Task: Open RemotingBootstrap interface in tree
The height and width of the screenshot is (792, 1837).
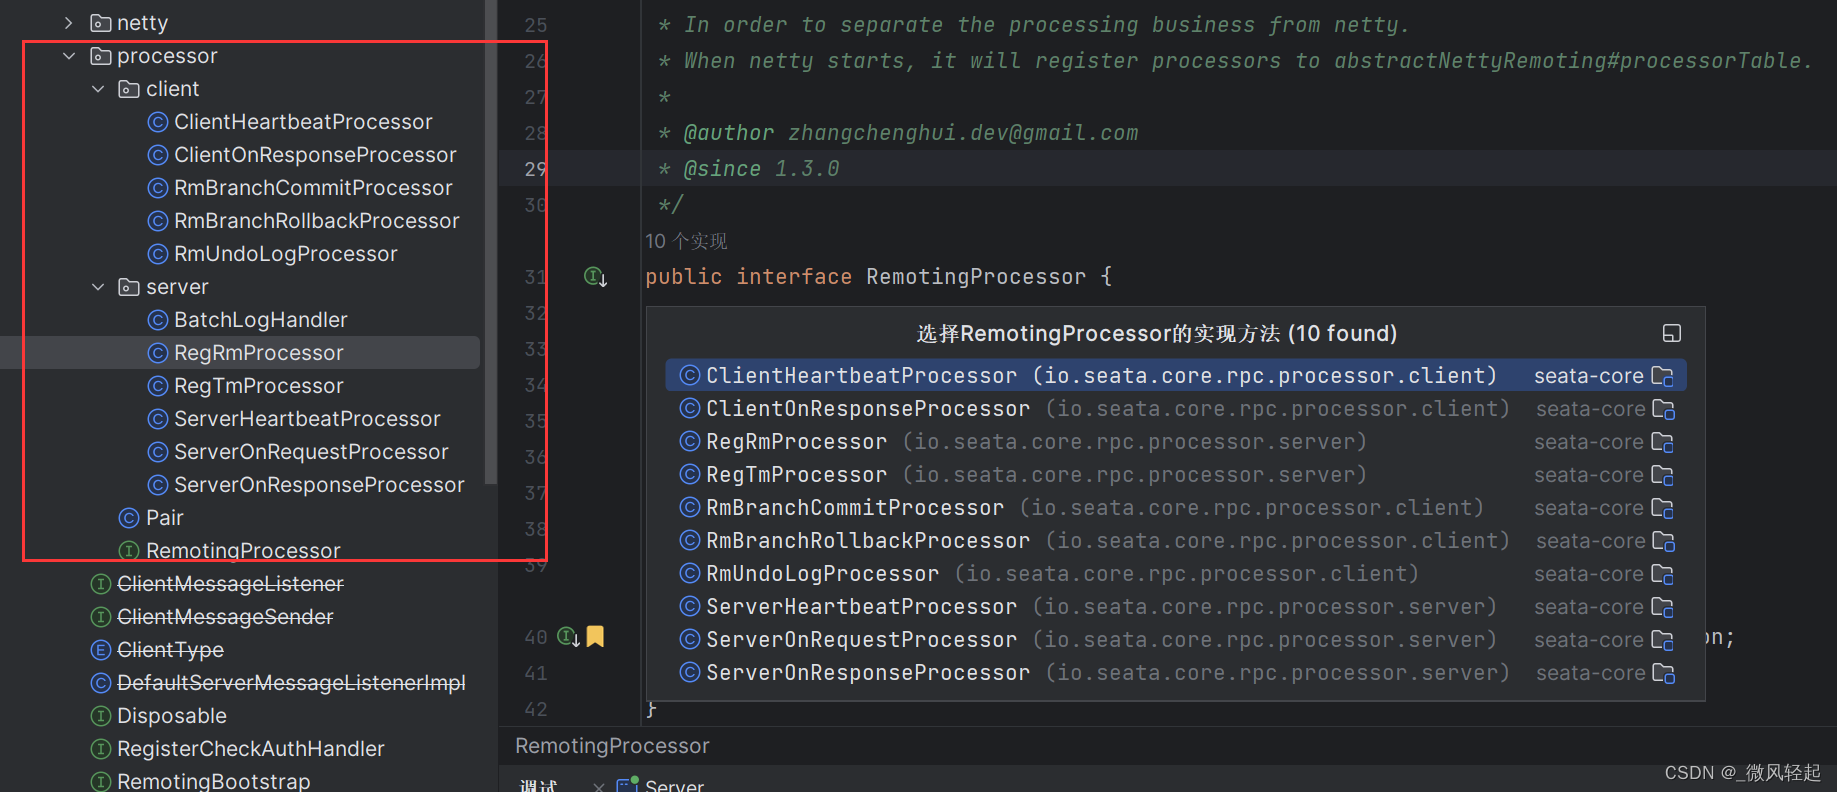Action: (x=214, y=781)
